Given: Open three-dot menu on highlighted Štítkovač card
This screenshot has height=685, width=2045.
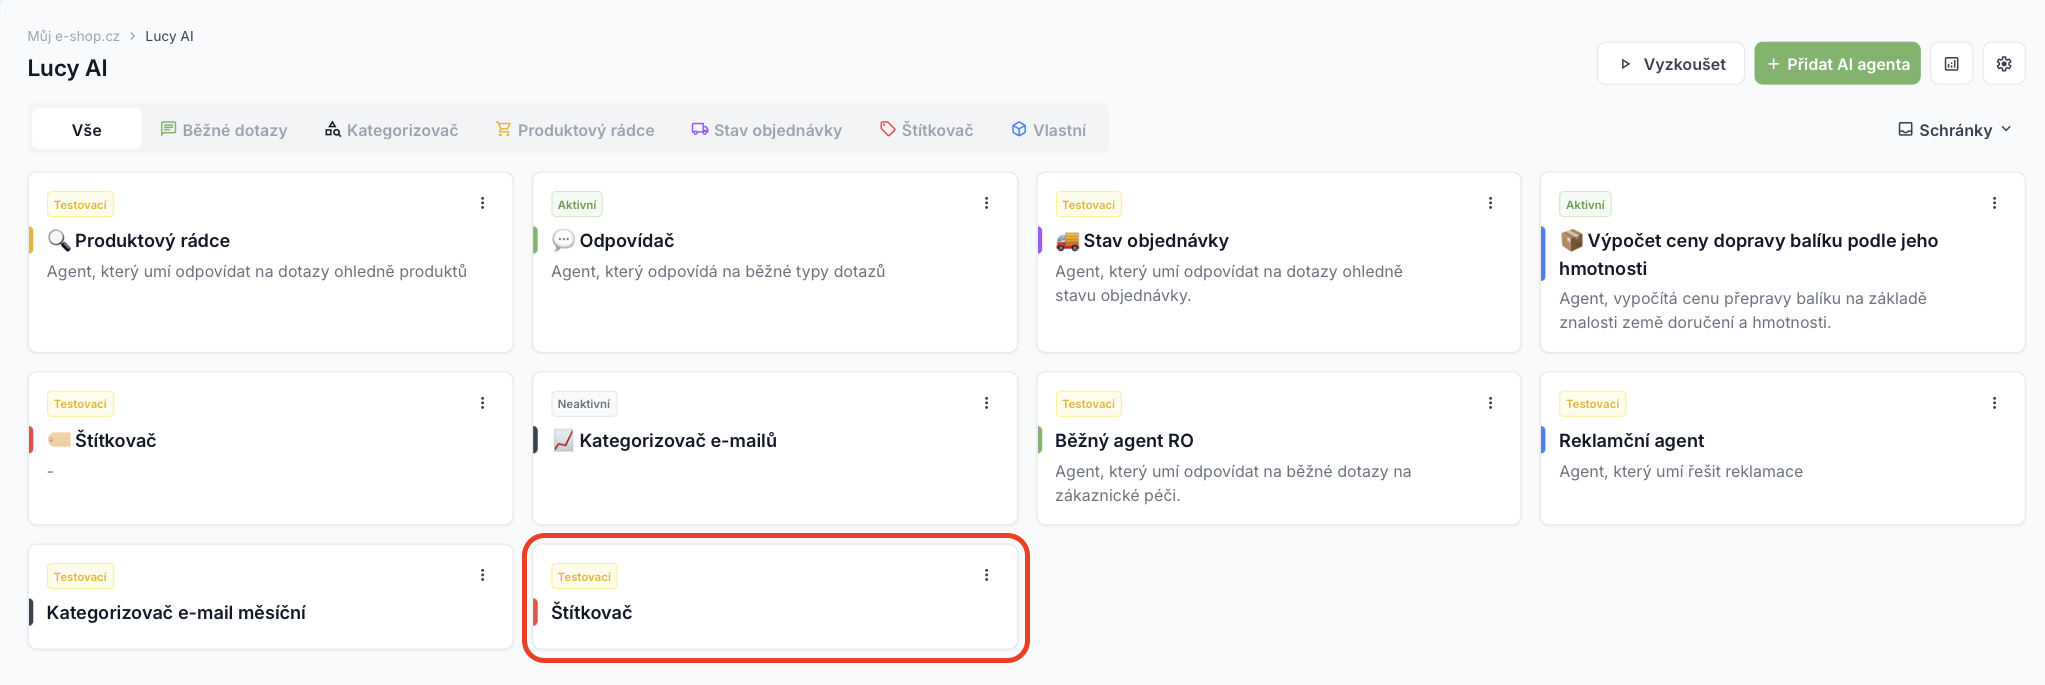Looking at the screenshot, I should (x=986, y=575).
